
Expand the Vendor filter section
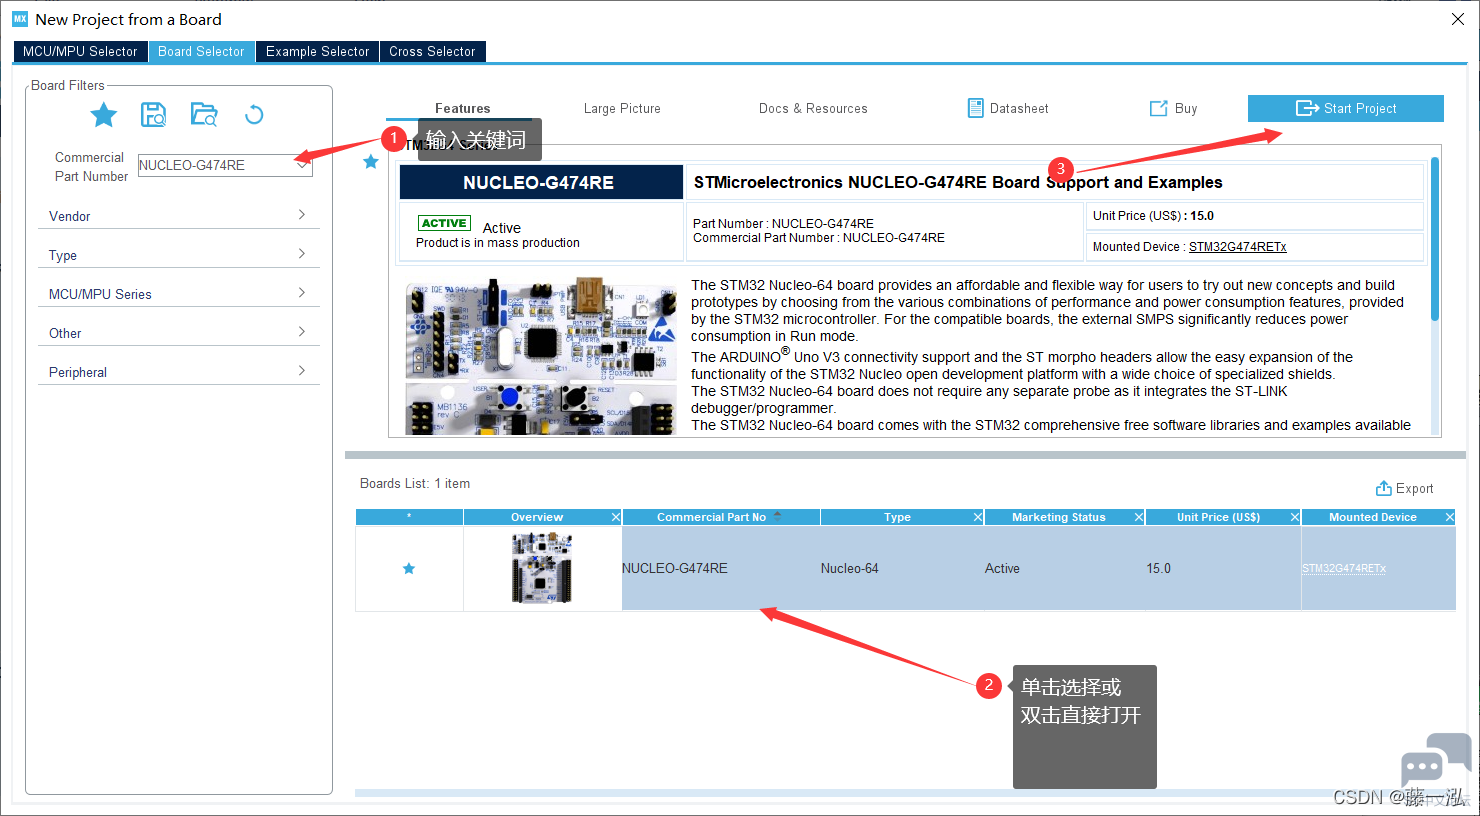point(179,216)
